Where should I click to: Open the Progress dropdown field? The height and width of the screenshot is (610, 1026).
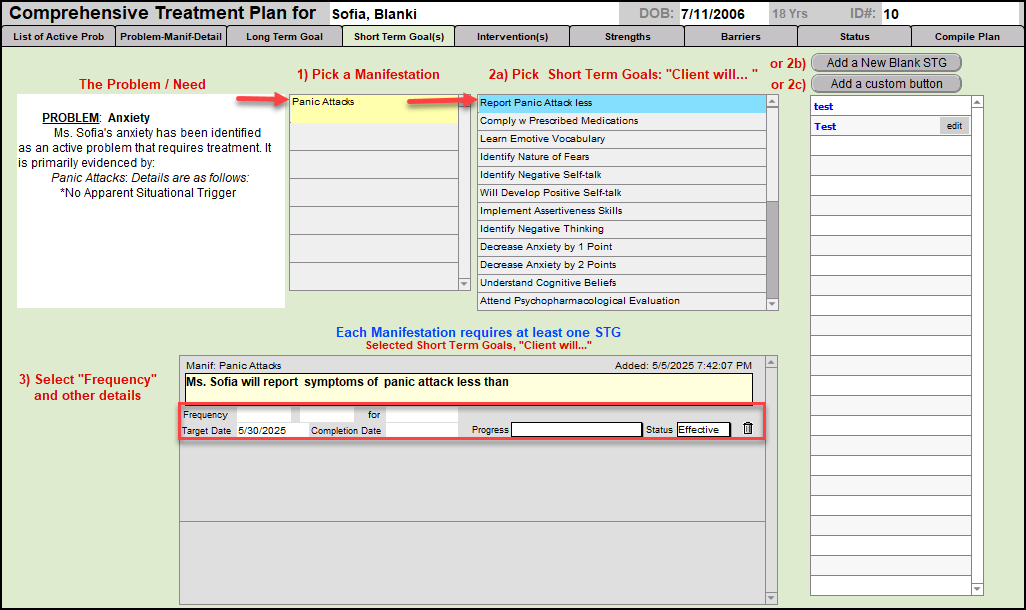tap(576, 430)
